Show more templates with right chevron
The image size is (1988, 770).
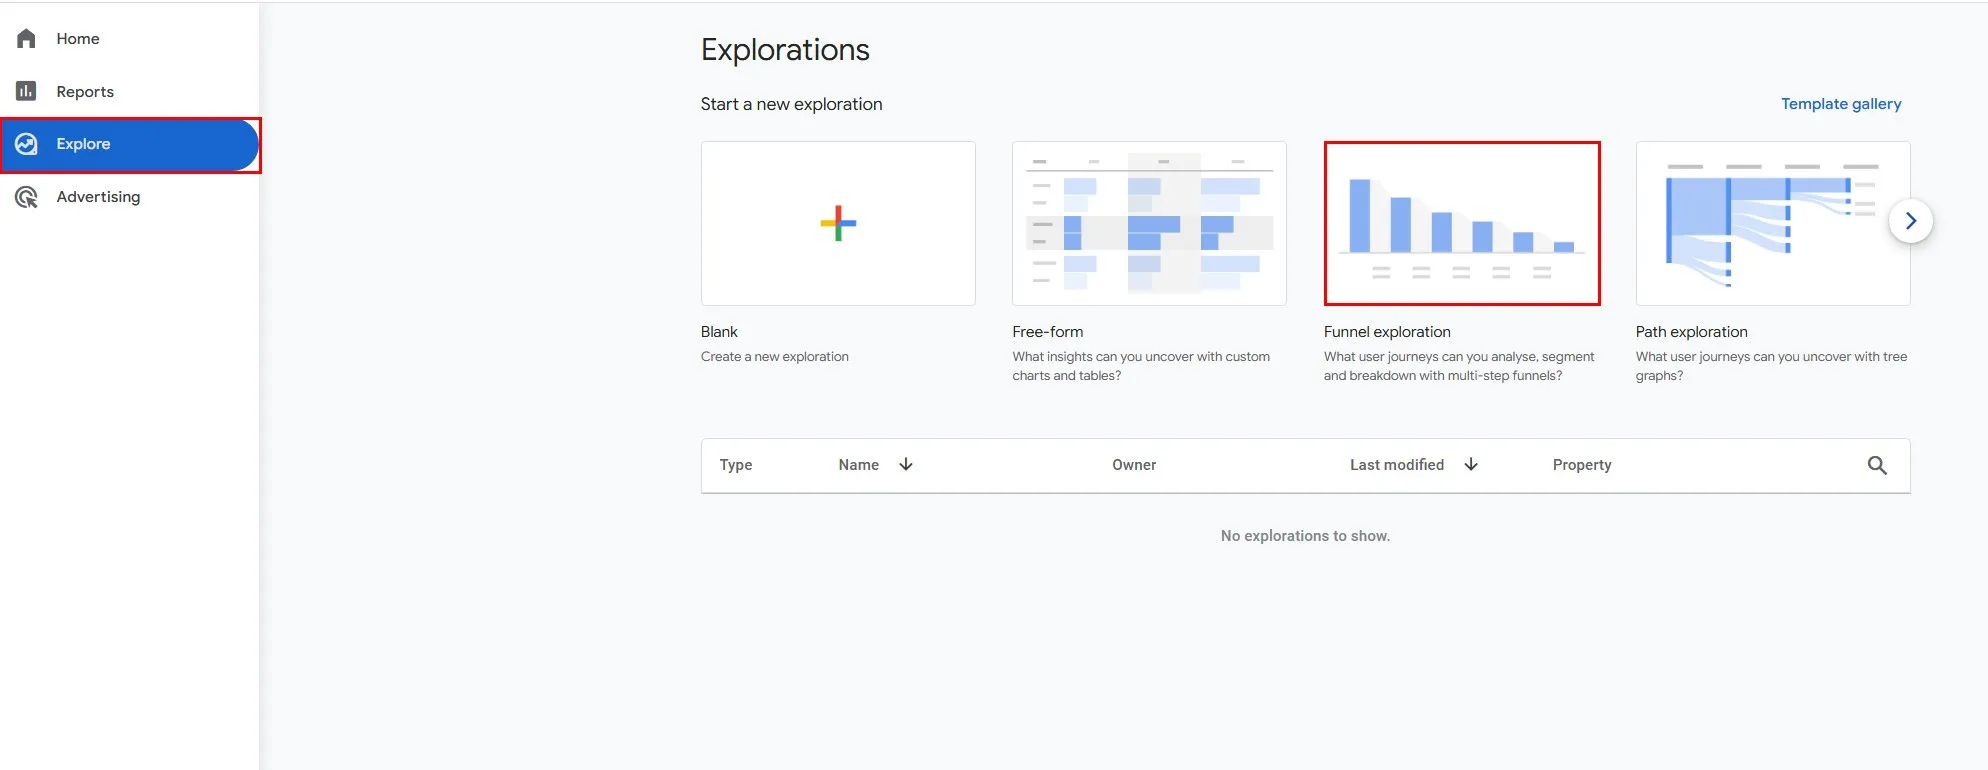(x=1910, y=221)
